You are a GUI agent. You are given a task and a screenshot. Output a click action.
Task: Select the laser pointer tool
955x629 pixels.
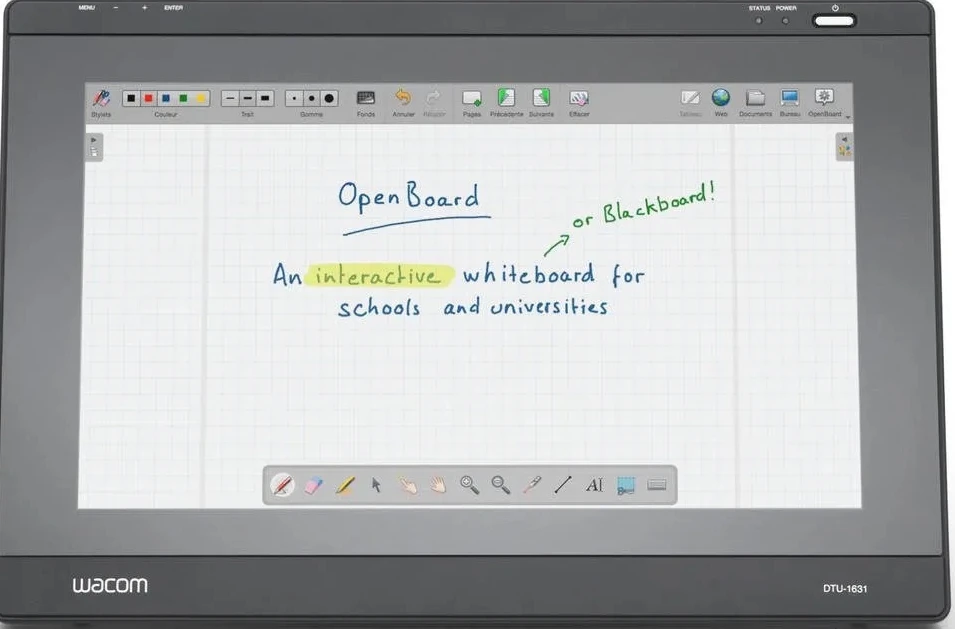[532, 485]
